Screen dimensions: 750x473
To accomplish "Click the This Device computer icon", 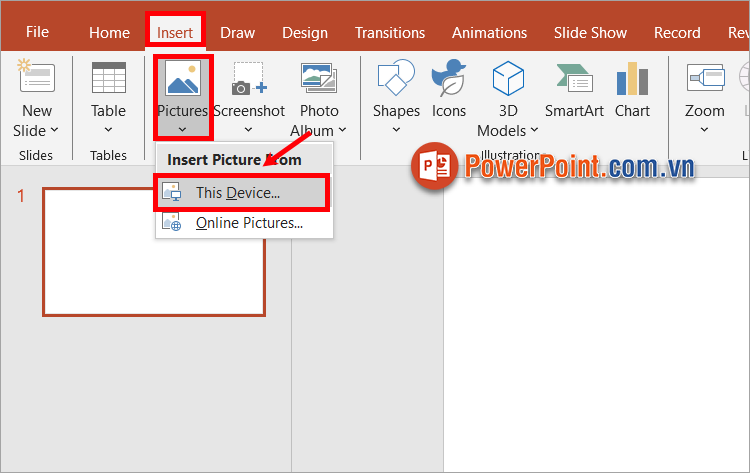I will coord(172,192).
